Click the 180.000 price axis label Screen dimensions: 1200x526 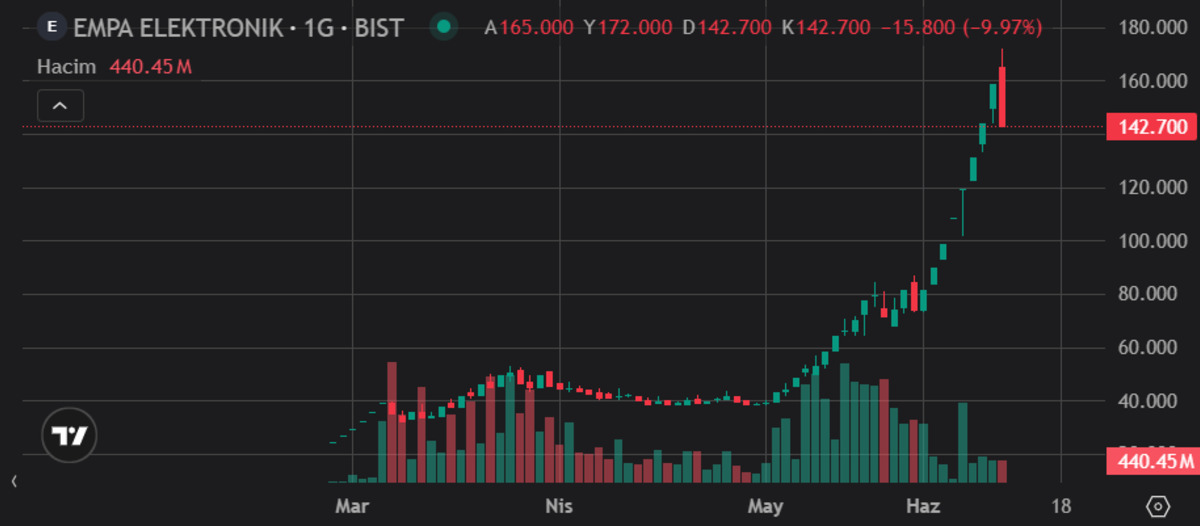pyautogui.click(x=1152, y=26)
